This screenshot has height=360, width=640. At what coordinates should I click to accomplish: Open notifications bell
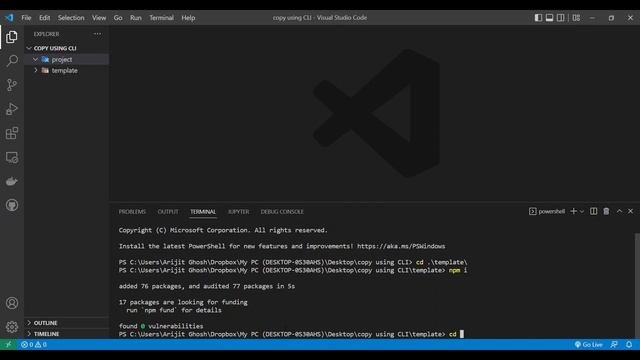[629, 344]
